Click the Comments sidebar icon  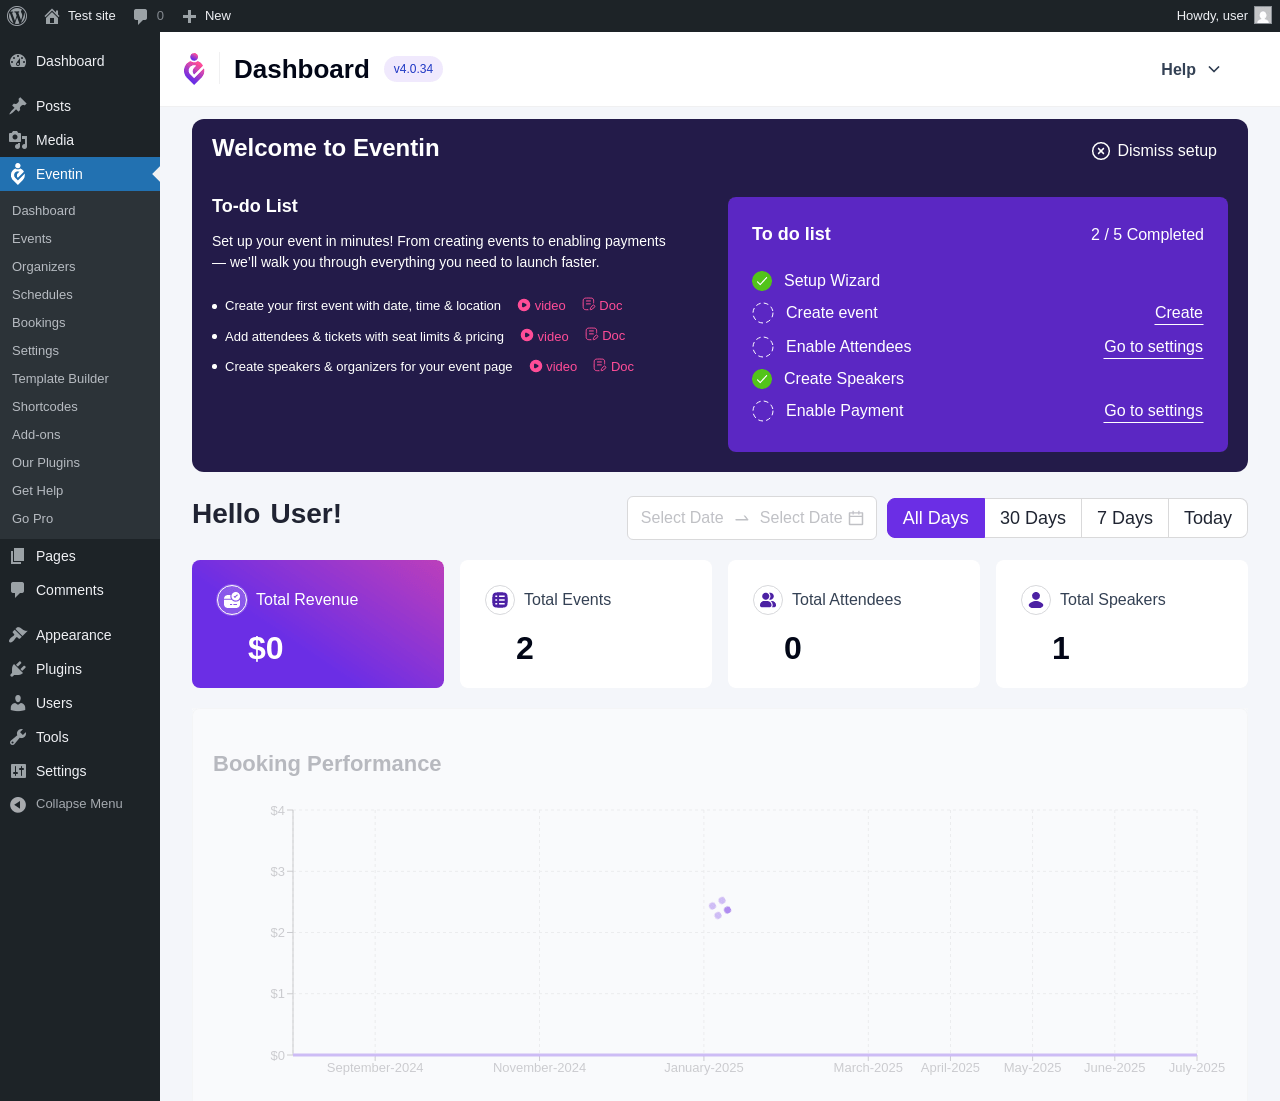(18, 590)
